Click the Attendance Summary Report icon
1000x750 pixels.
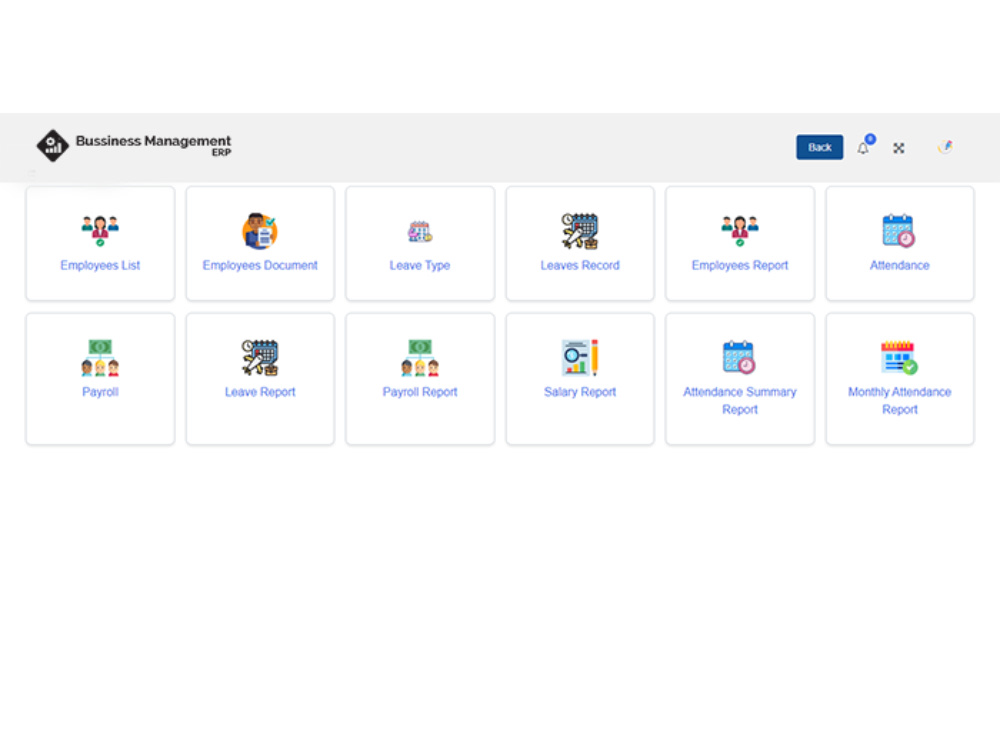[x=739, y=357]
